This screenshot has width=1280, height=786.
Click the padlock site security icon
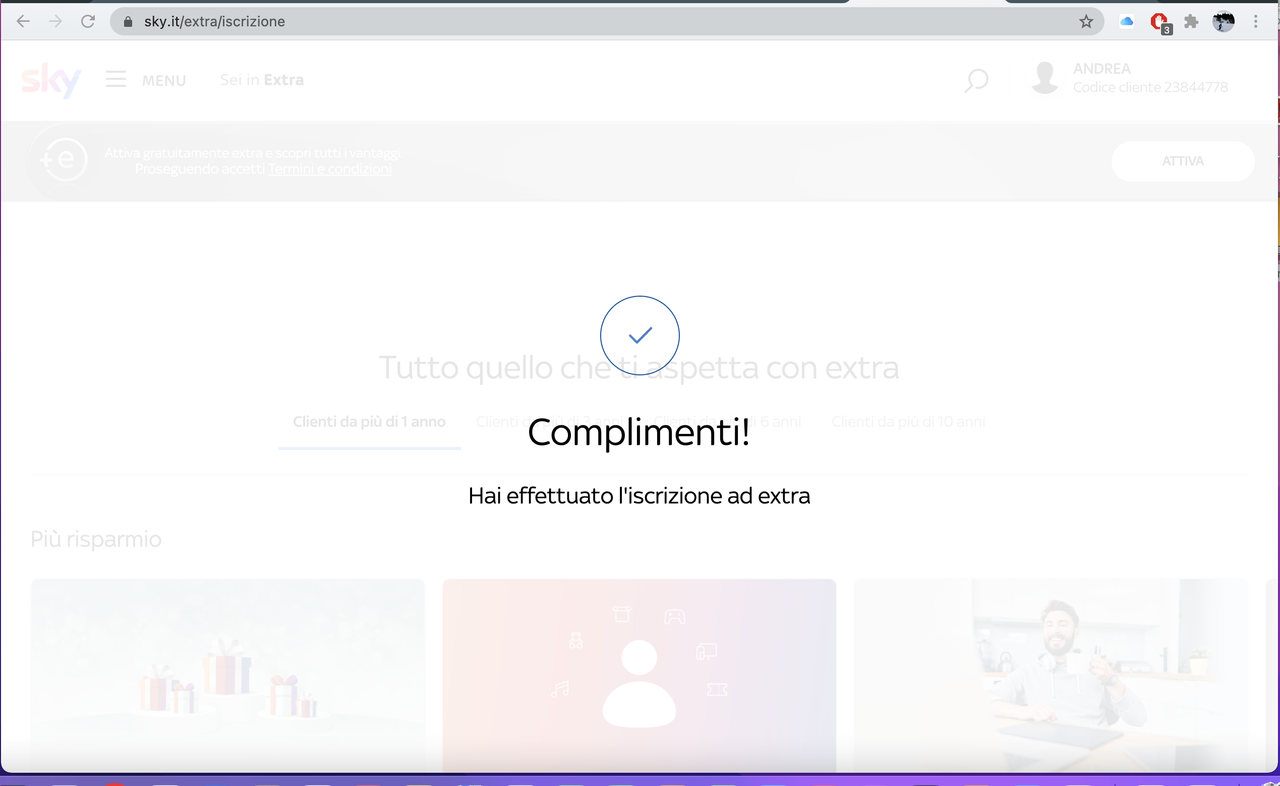point(128,21)
